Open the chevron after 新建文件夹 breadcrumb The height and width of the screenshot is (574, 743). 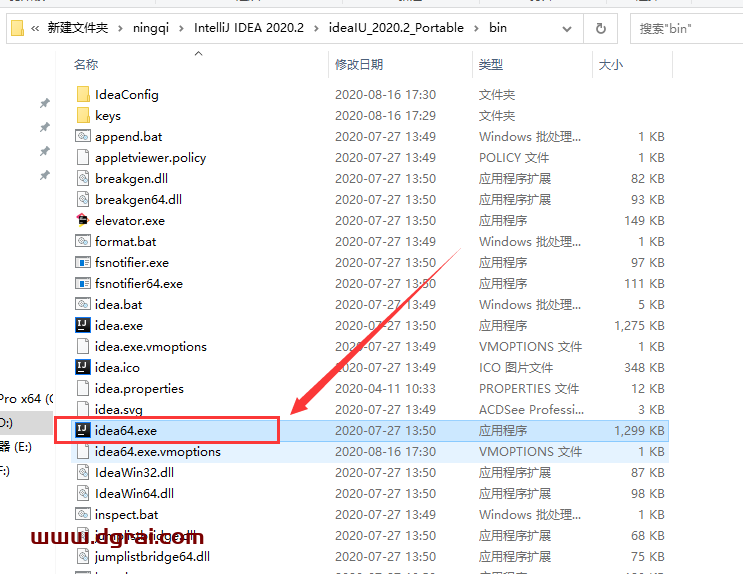pyautogui.click(x=120, y=28)
